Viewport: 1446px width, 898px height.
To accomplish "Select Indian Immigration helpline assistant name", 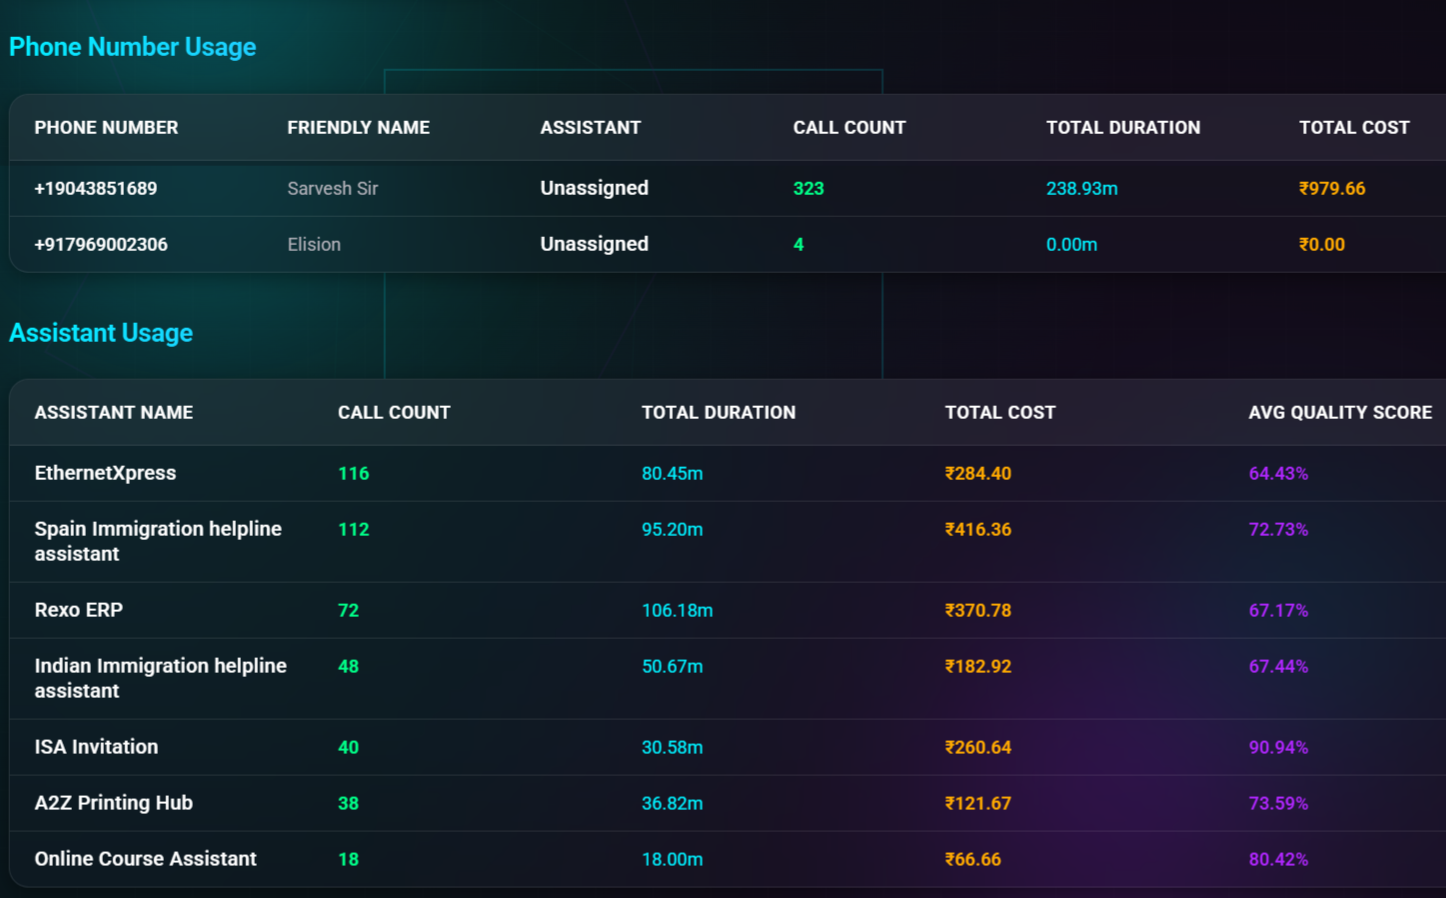I will tap(160, 678).
